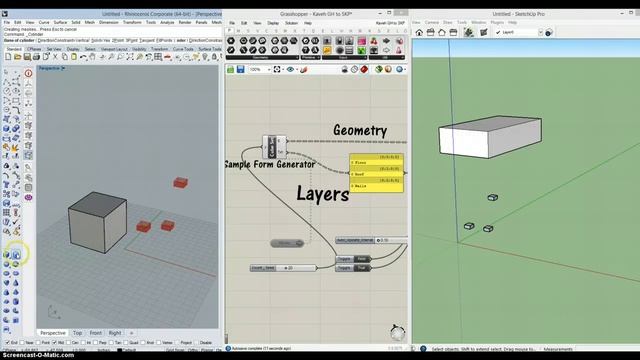
Task: Open the Camera menu in SketchUp
Action: [x=431, y=22]
